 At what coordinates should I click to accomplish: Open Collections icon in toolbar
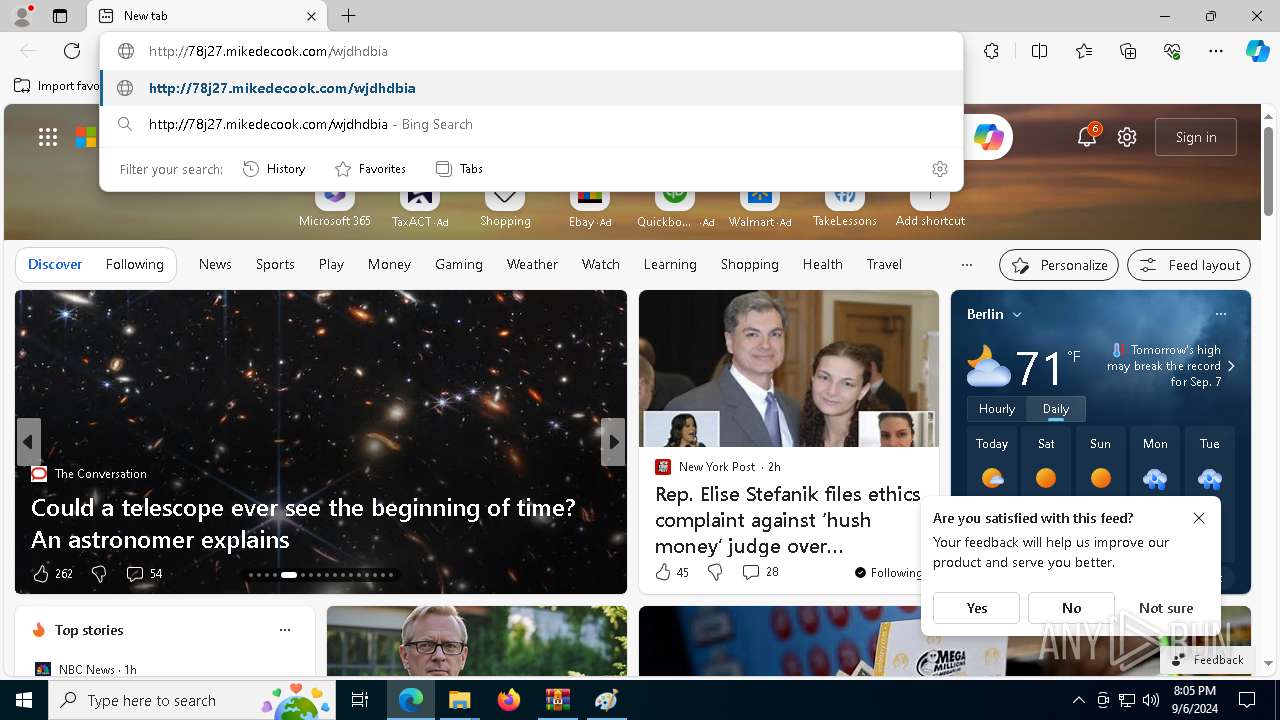[x=1128, y=51]
